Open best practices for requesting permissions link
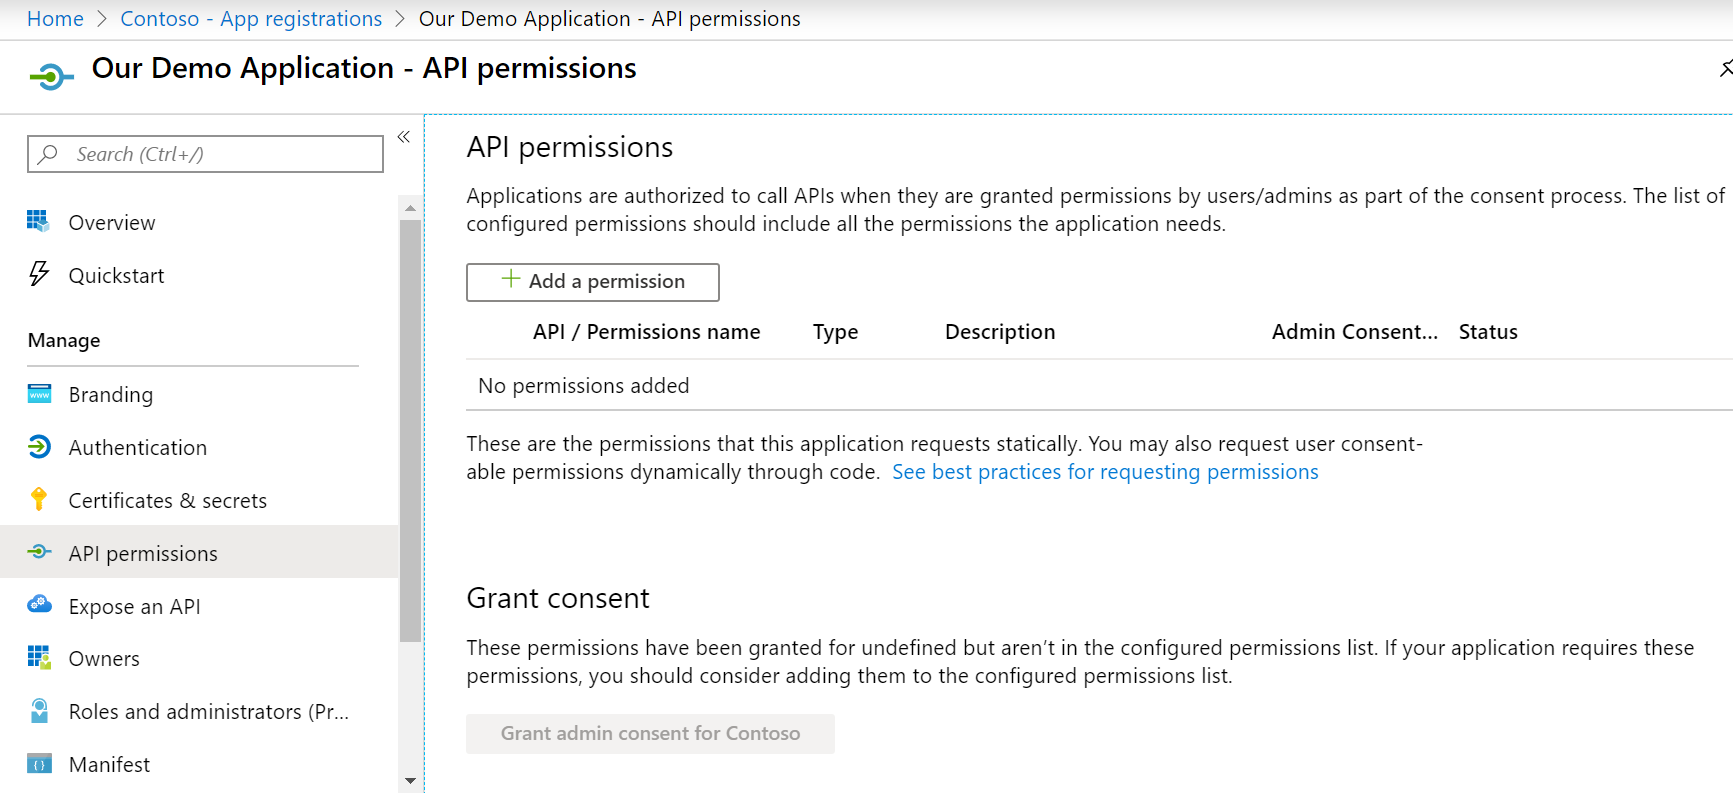 point(1104,472)
